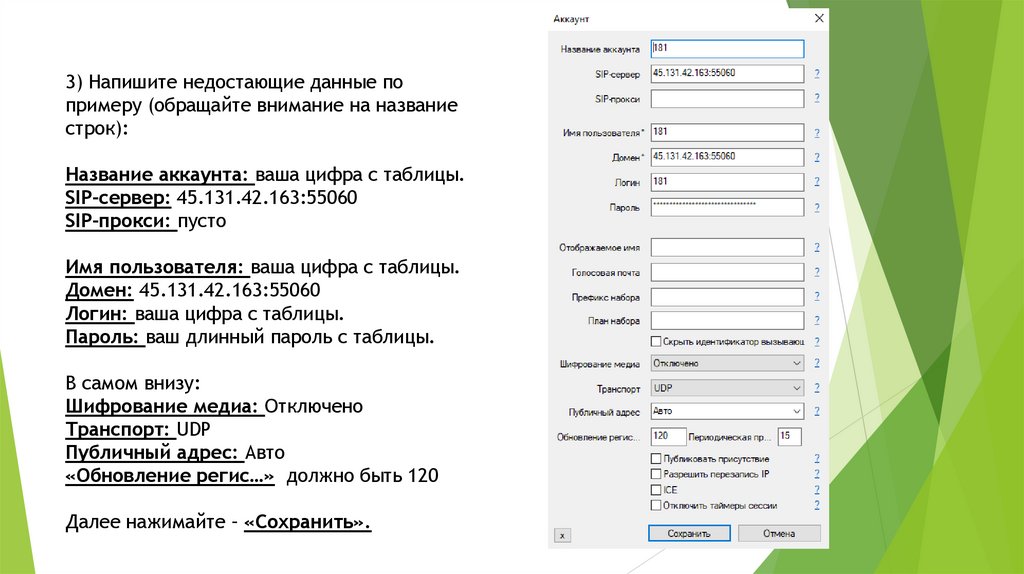The height and width of the screenshot is (574, 1024).
Task: Click the SIP-сервер input field
Action: (x=727, y=73)
